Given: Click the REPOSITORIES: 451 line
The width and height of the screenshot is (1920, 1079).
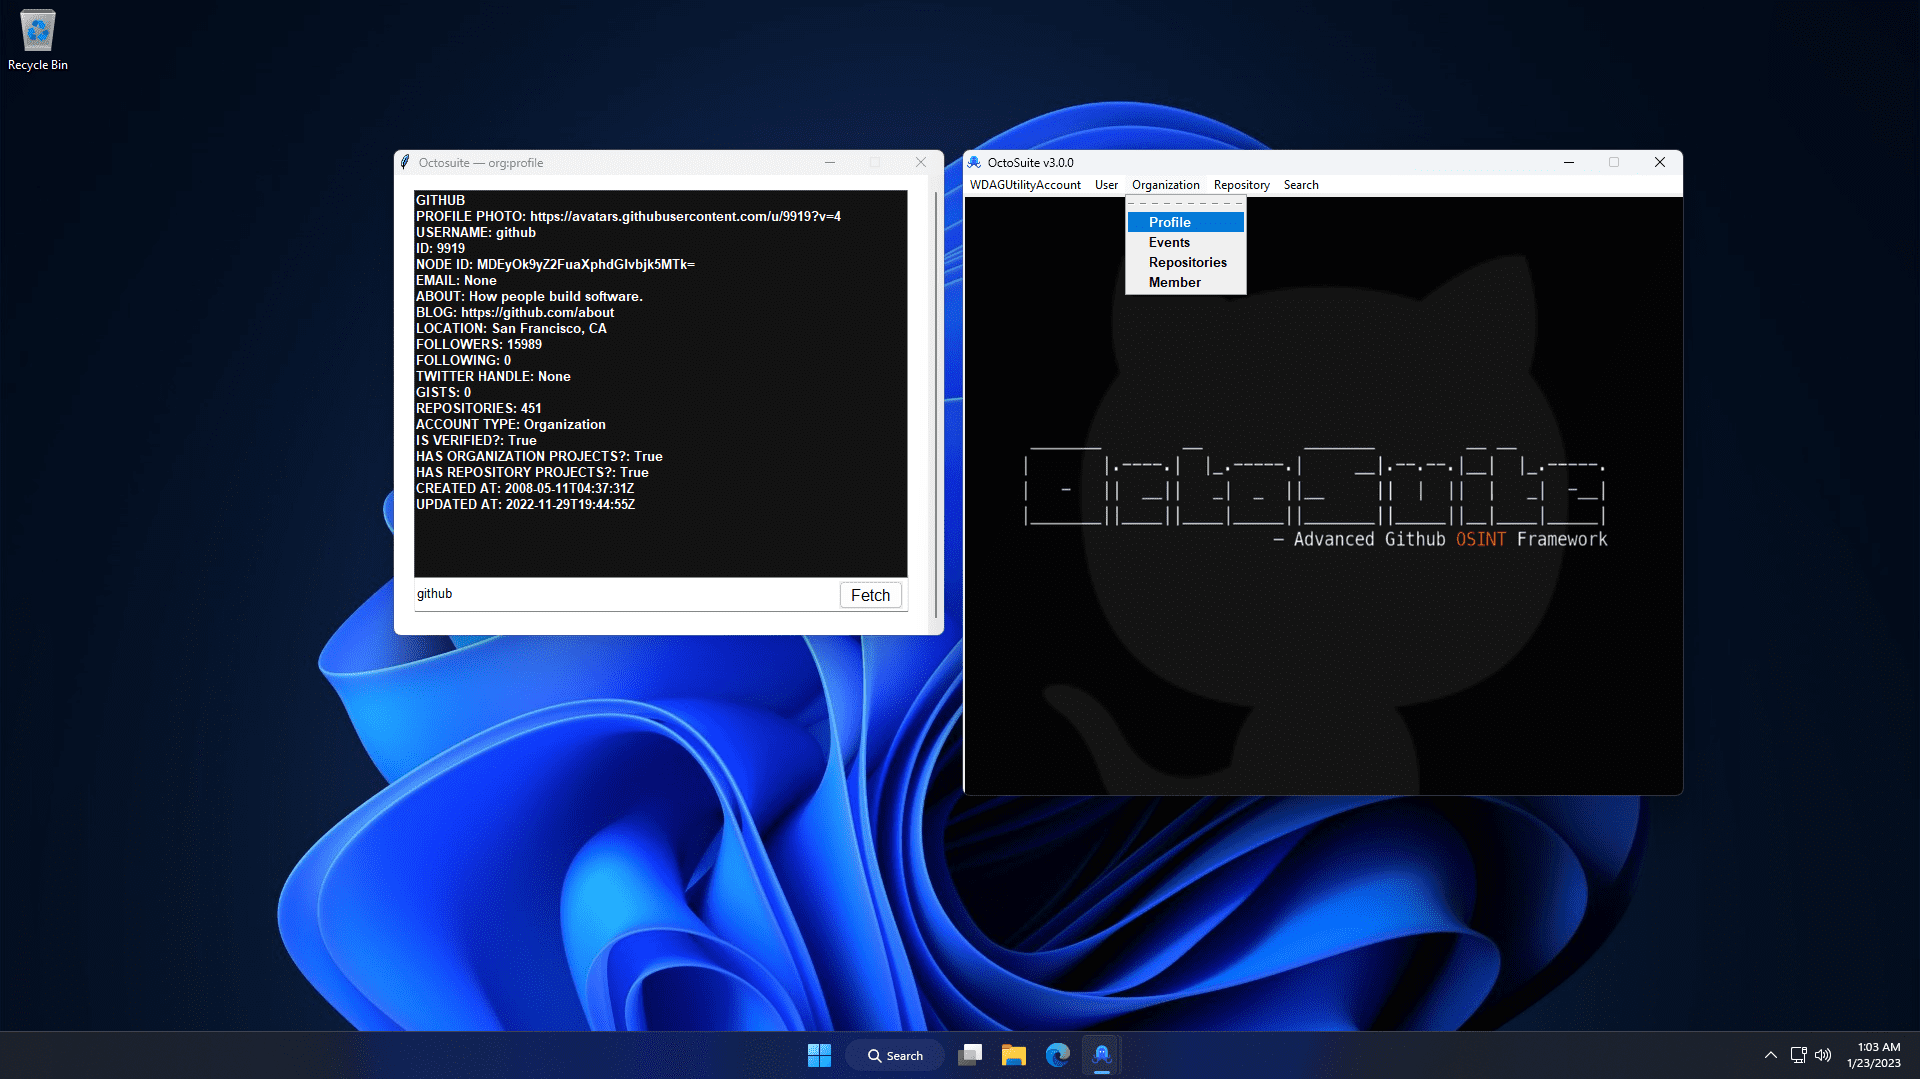Looking at the screenshot, I should [479, 408].
